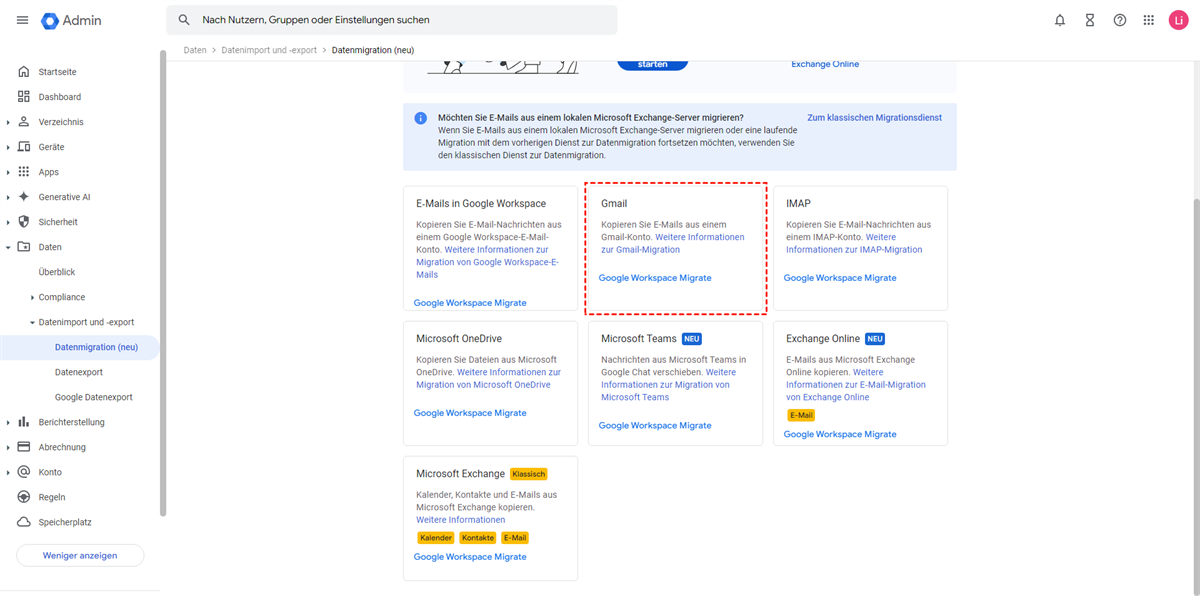Open Microsoft OneDrive's Google Workspace Migrate
The height and width of the screenshot is (596, 1200).
470,413
